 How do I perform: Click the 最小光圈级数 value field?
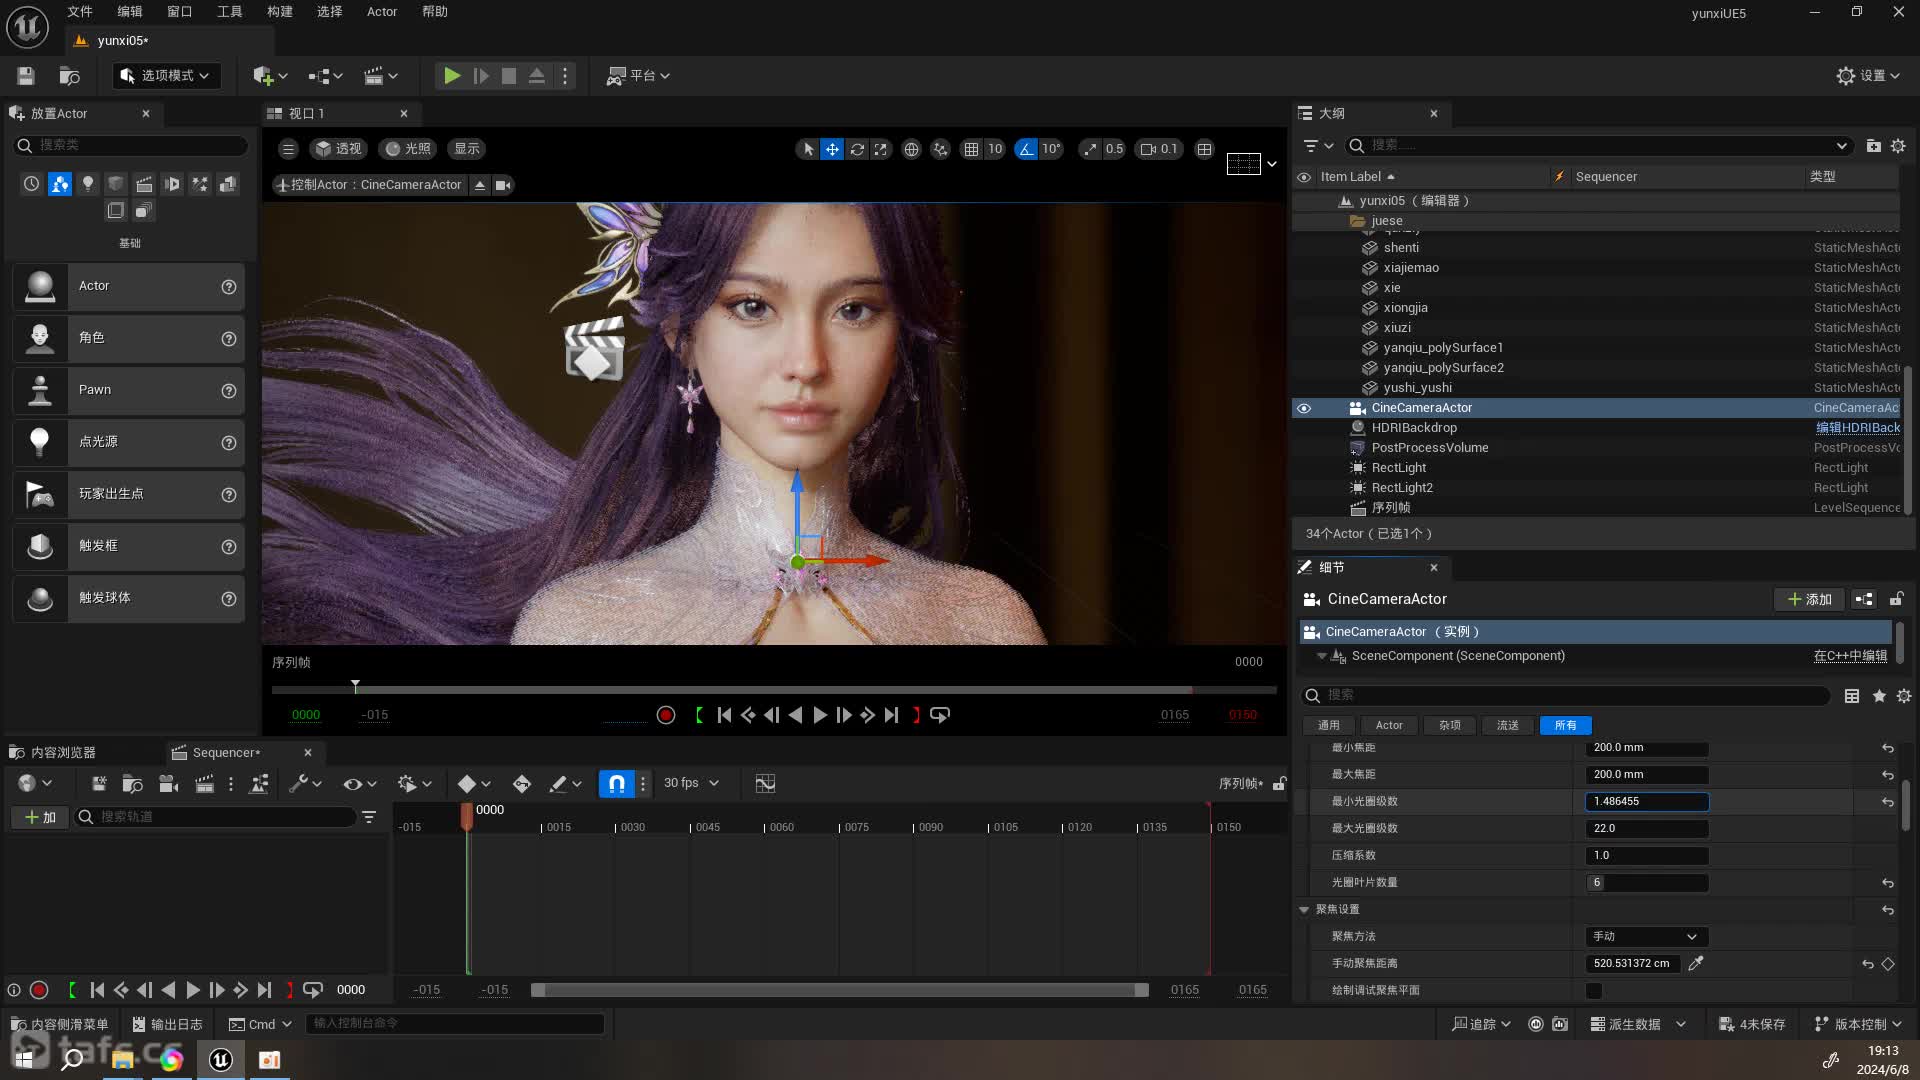(x=1646, y=802)
